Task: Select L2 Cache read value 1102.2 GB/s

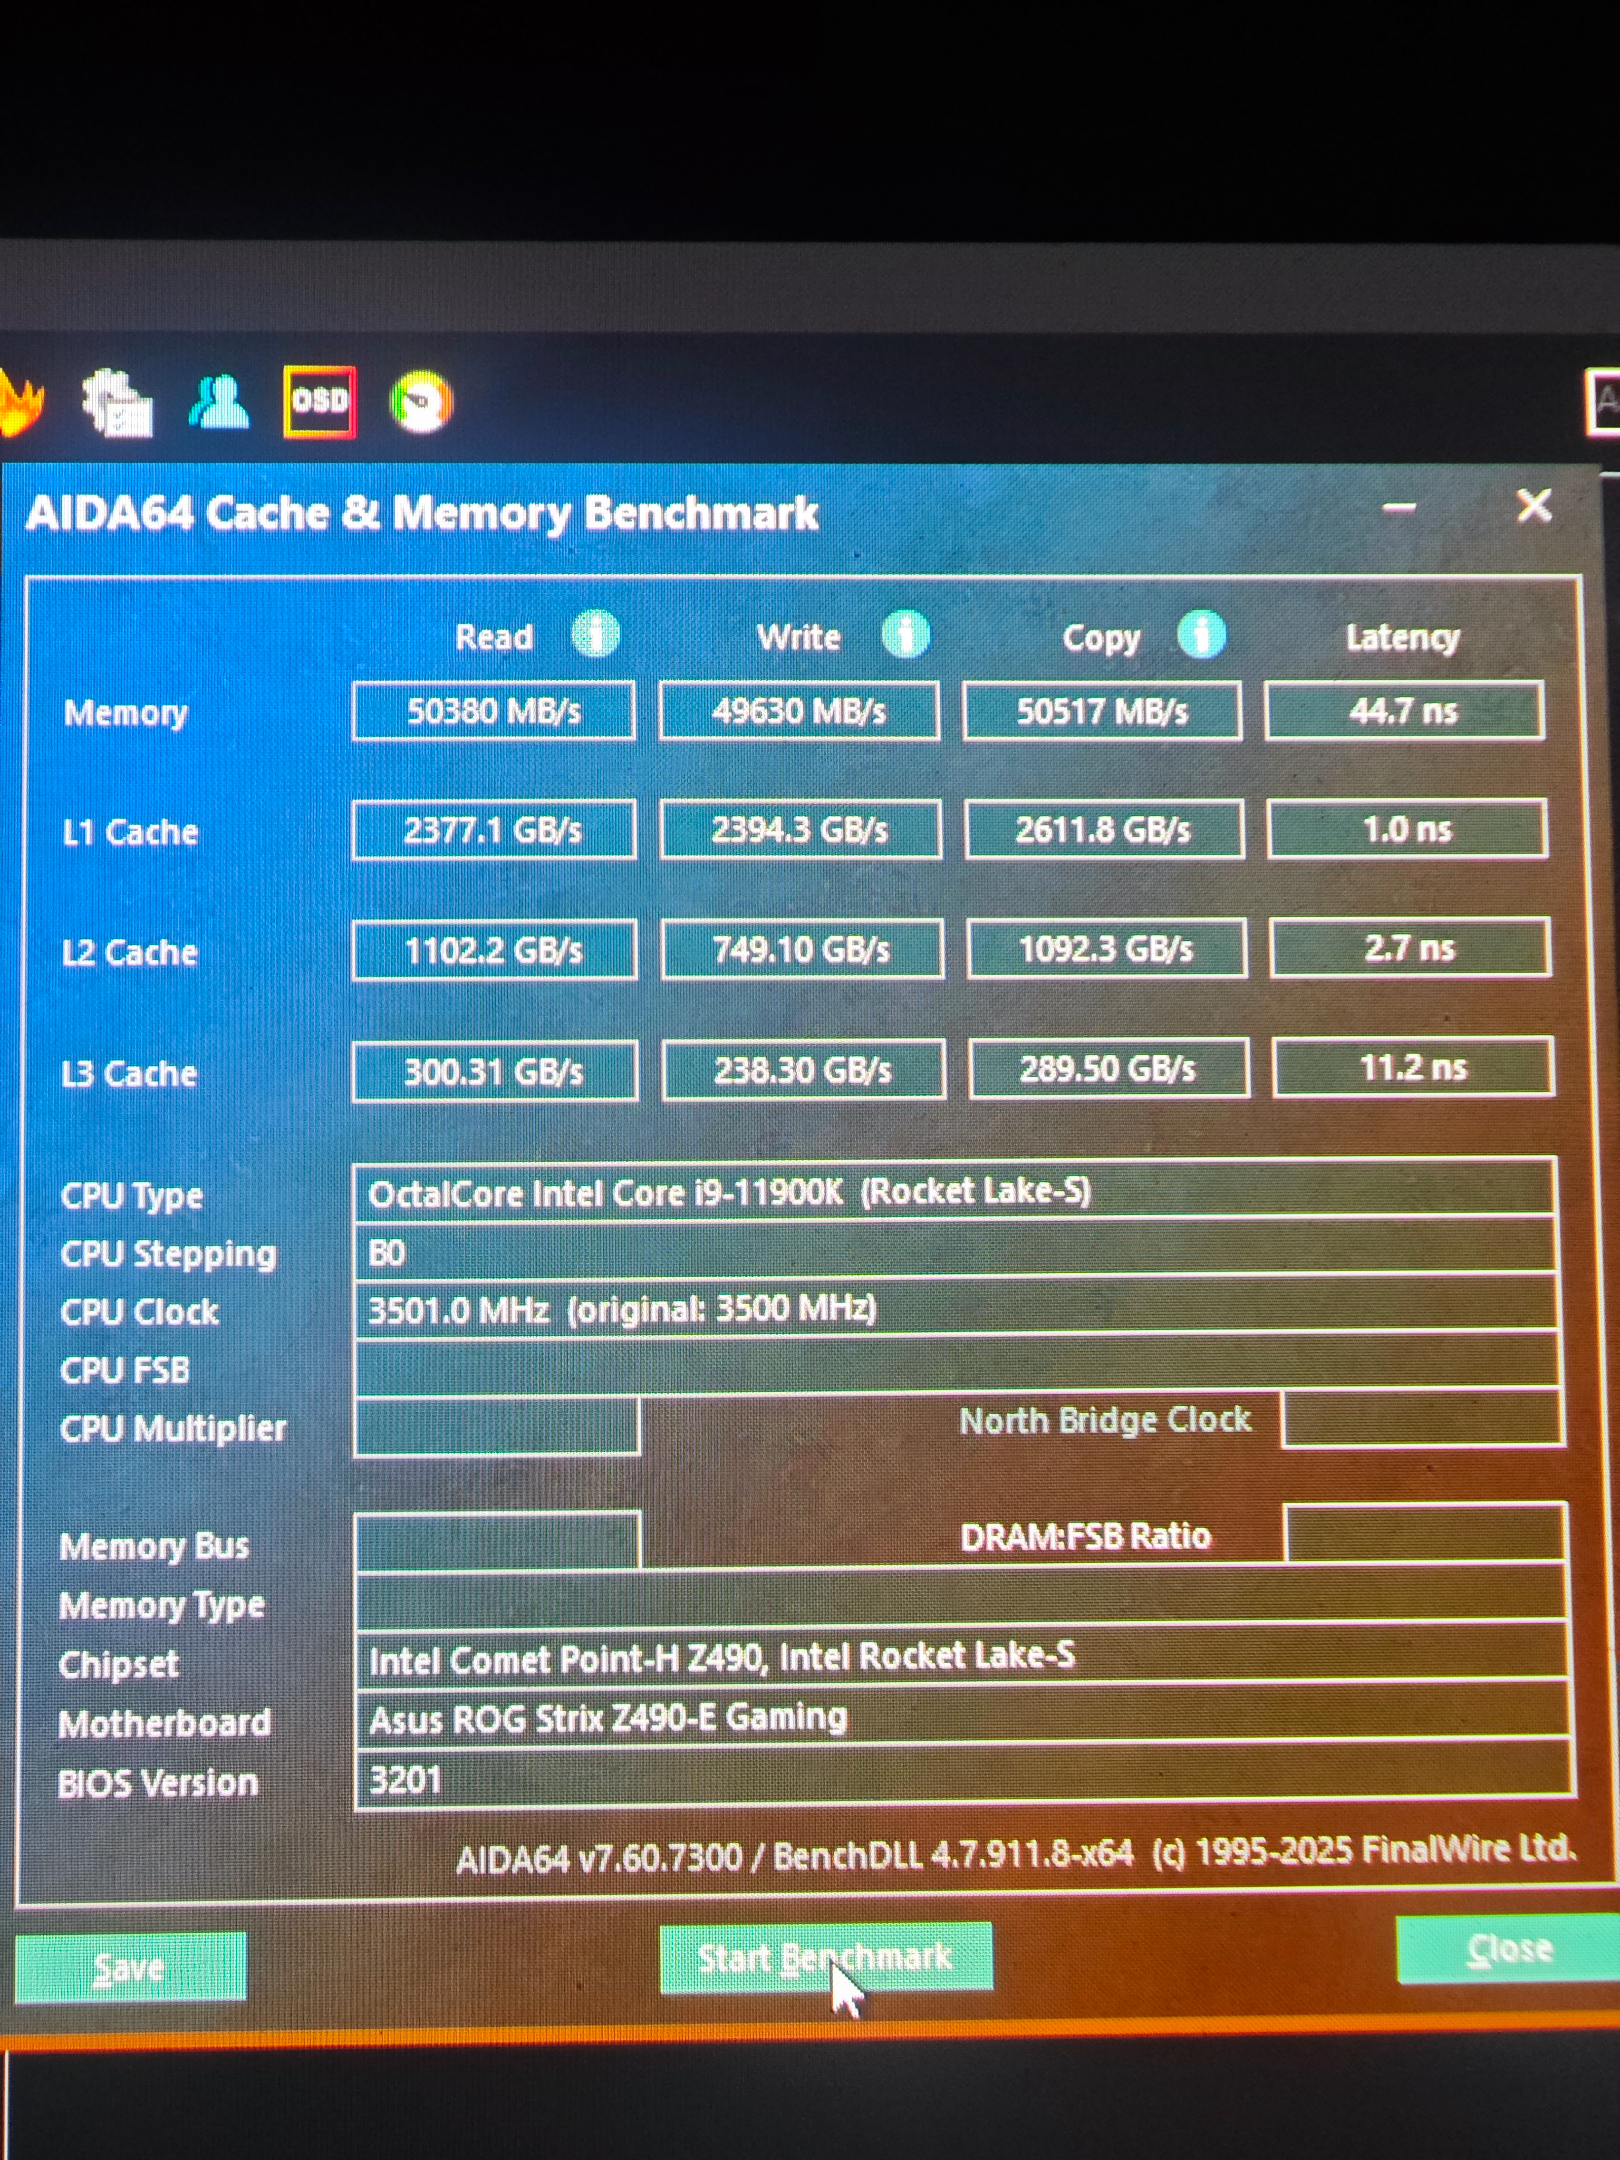Action: [495, 950]
